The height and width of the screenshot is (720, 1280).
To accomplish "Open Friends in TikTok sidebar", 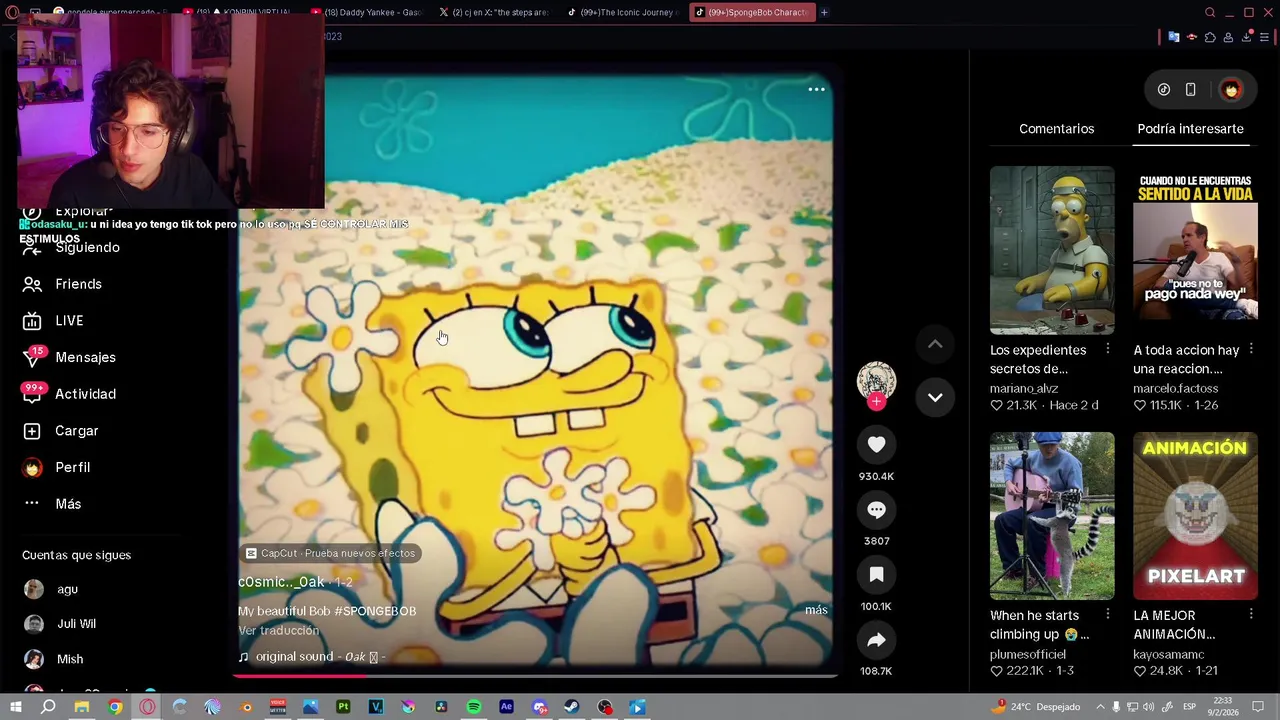I will point(78,284).
